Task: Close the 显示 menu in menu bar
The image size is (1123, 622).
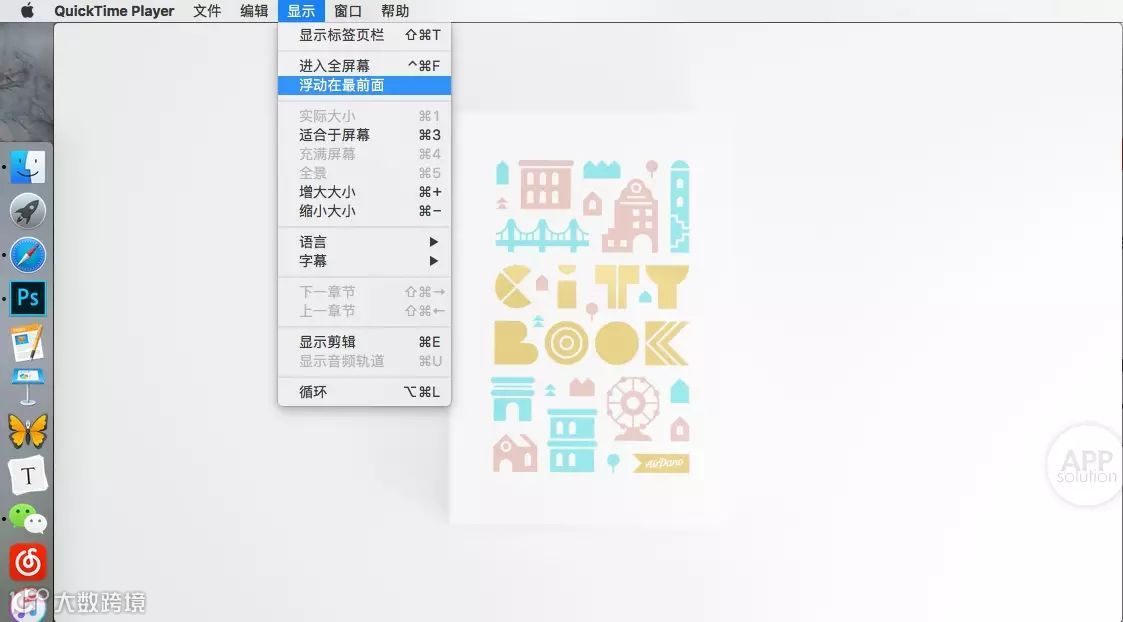Action: point(302,11)
